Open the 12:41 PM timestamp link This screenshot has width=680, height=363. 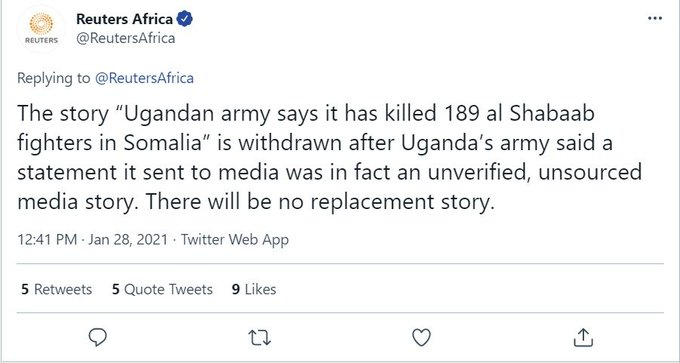click(x=47, y=239)
